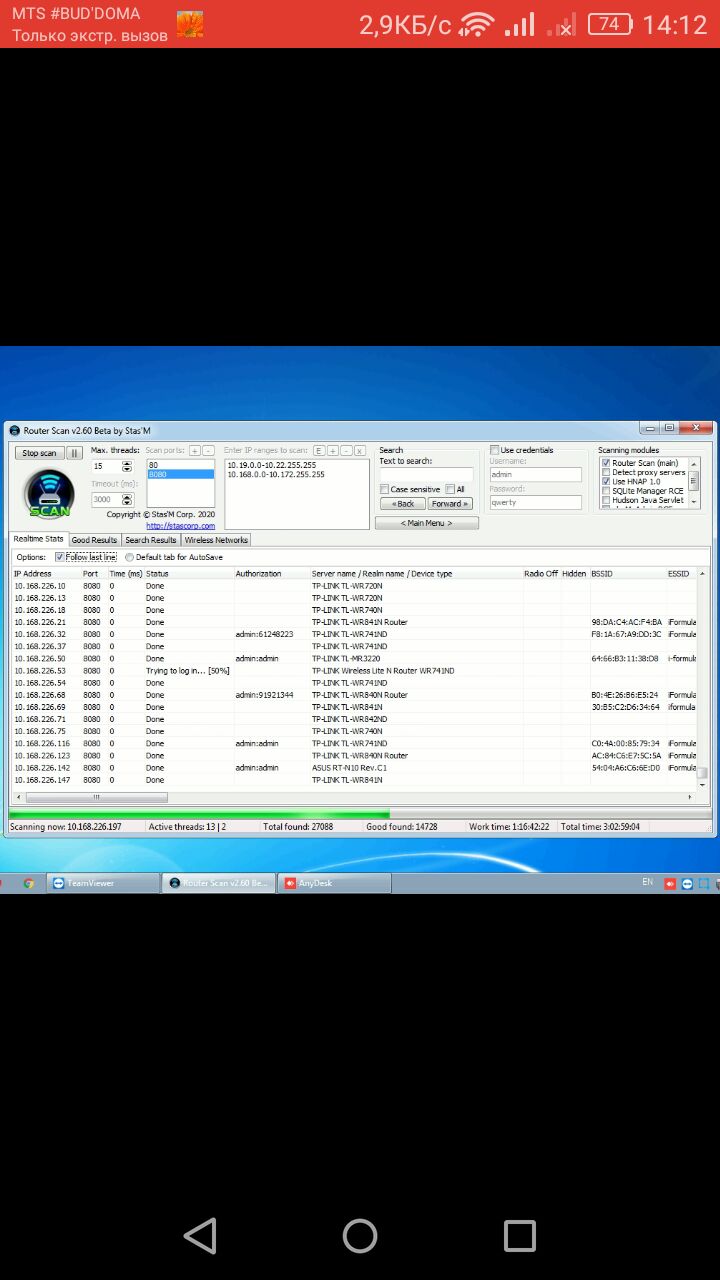Enable Detect proxy servers module

pos(606,472)
